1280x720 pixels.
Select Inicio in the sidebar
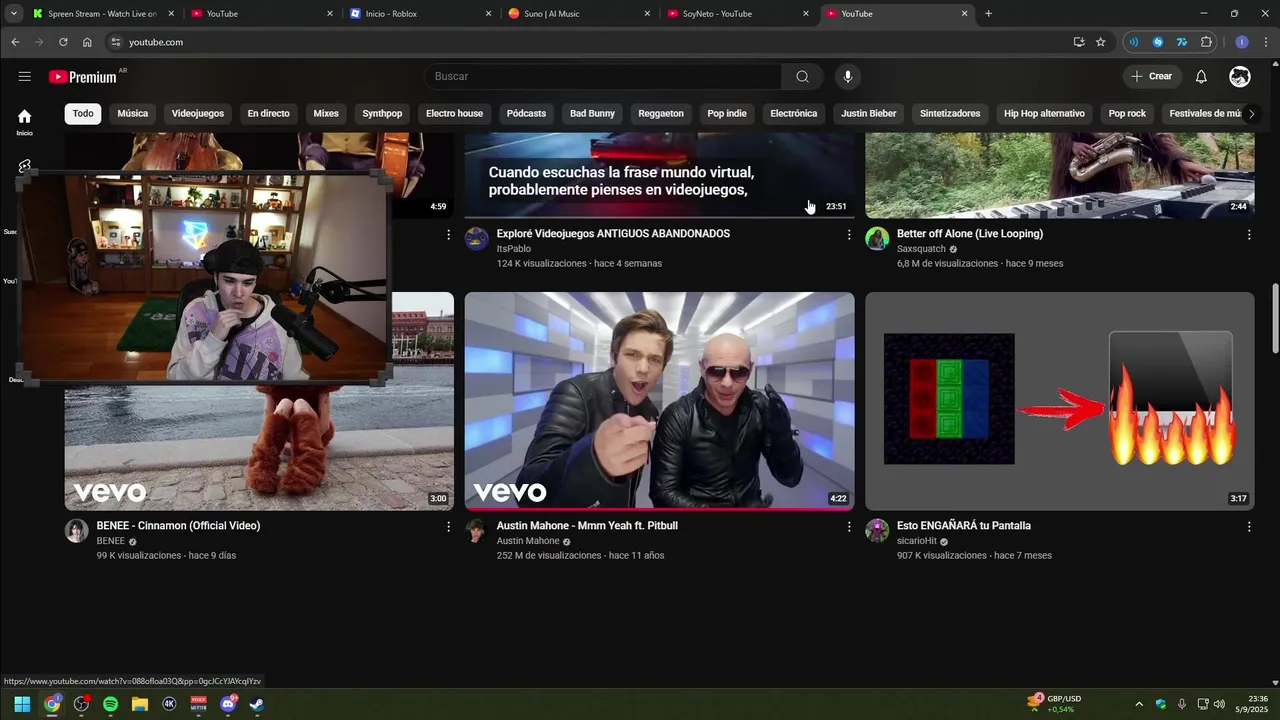(24, 122)
